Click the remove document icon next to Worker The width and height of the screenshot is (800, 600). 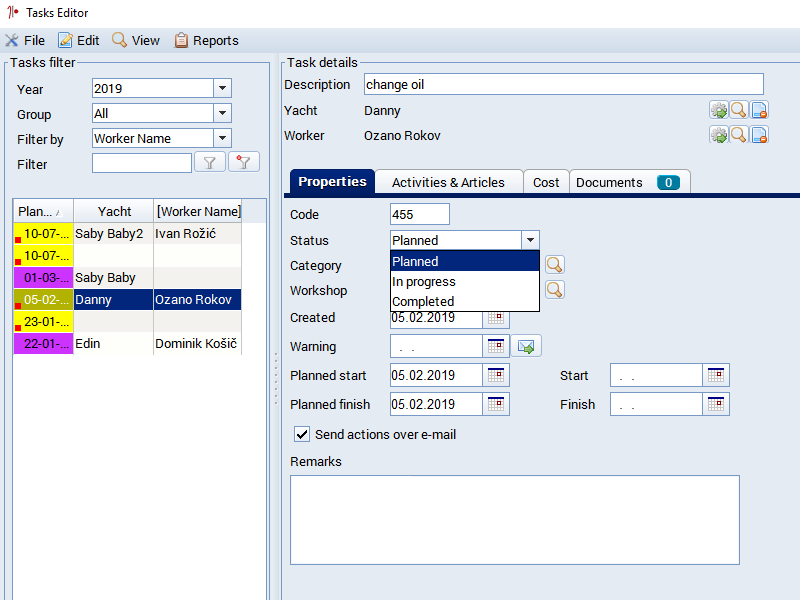[x=759, y=135]
